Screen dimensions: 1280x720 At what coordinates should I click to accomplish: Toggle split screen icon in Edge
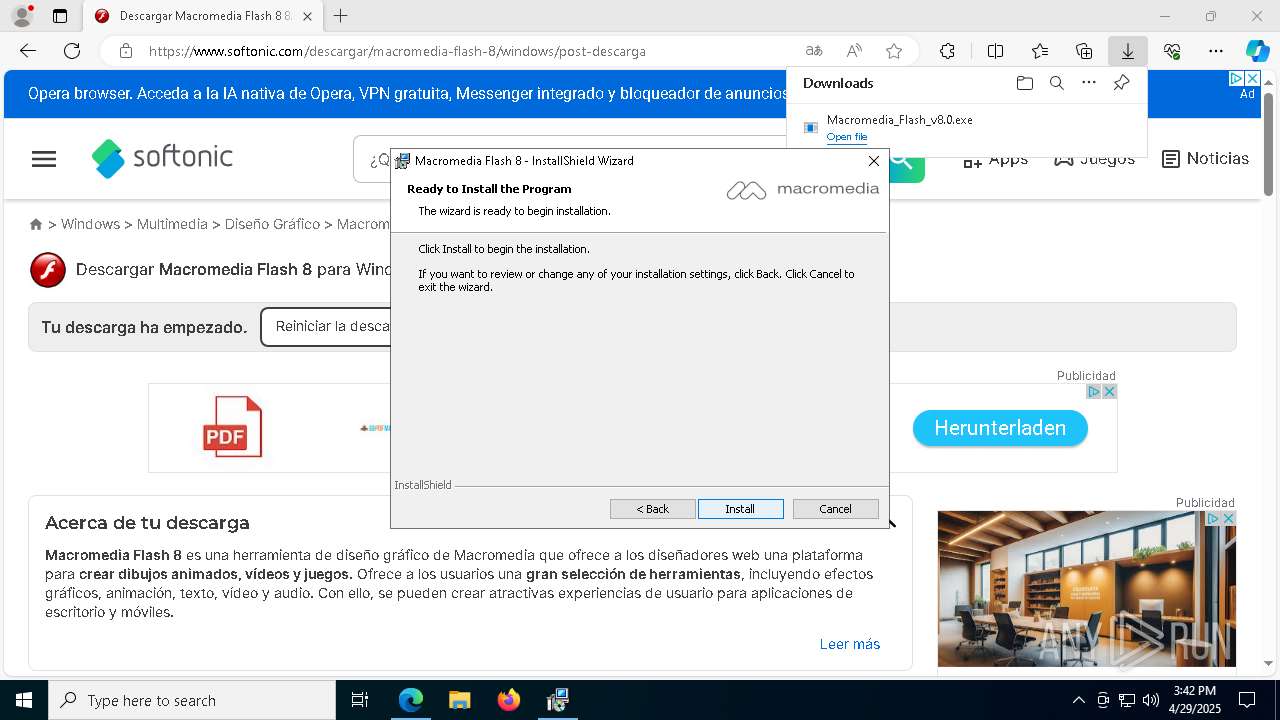click(x=995, y=51)
